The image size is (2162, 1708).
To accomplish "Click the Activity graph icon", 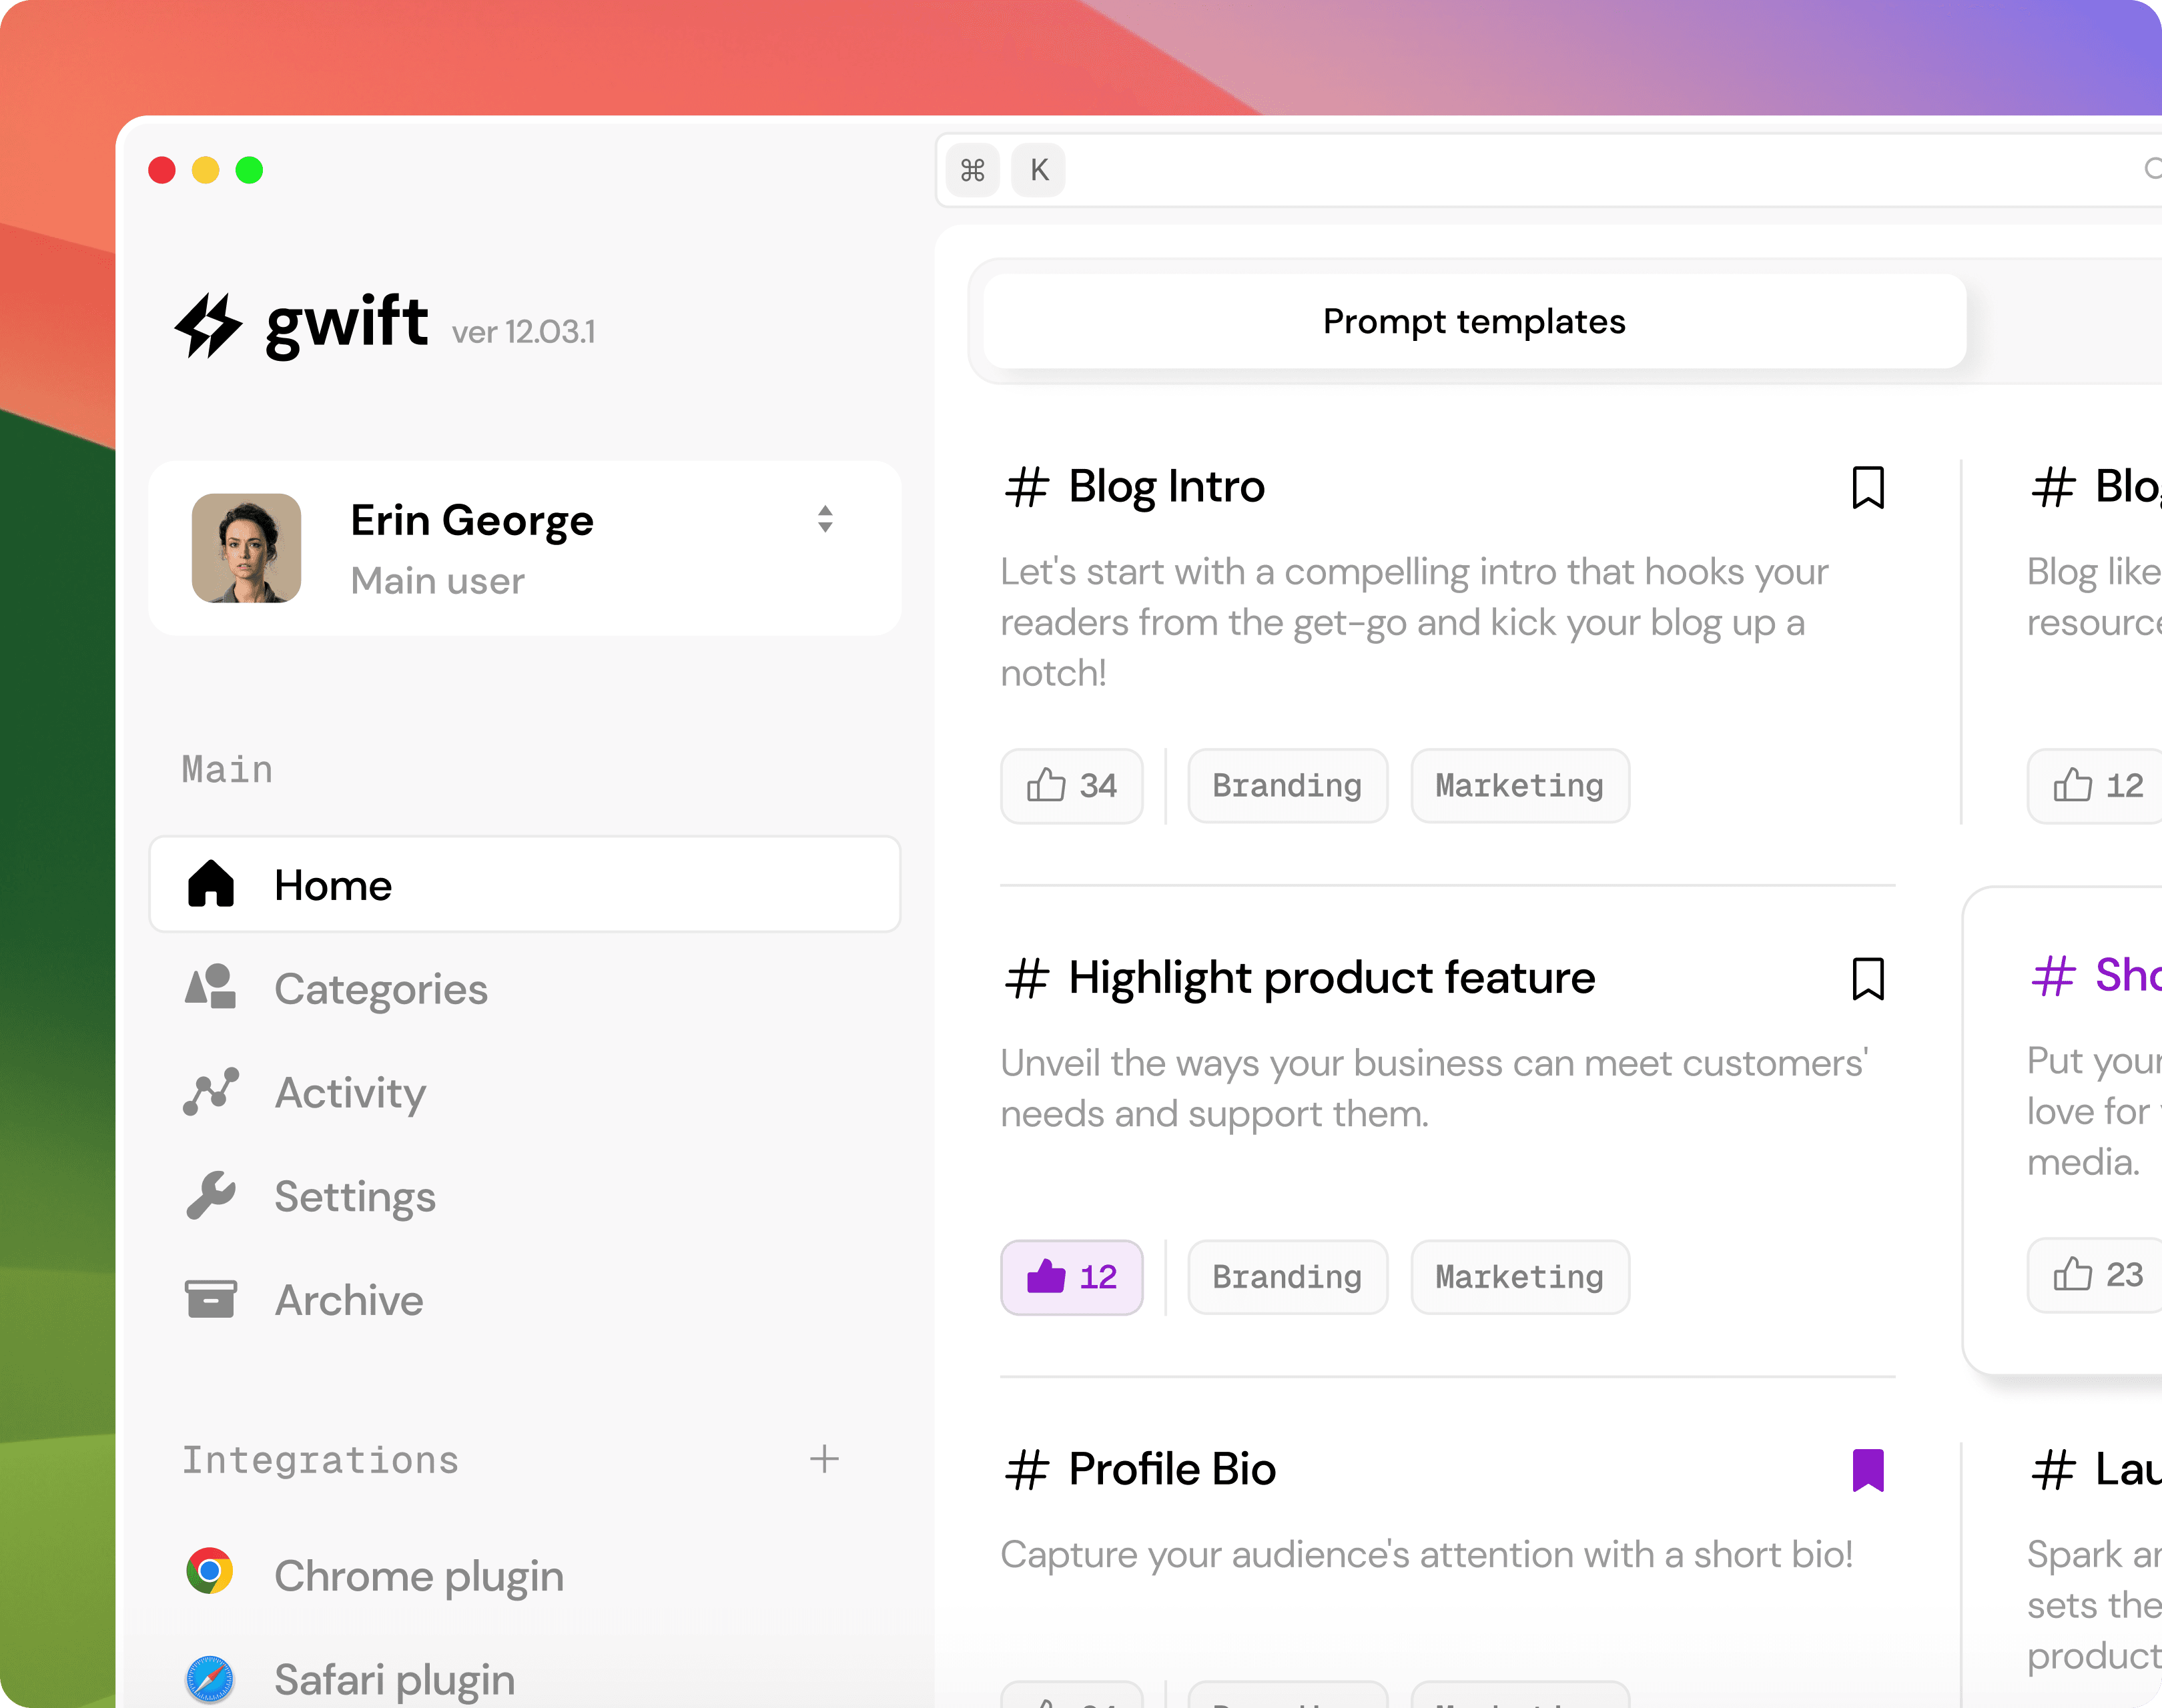I will 211,1092.
